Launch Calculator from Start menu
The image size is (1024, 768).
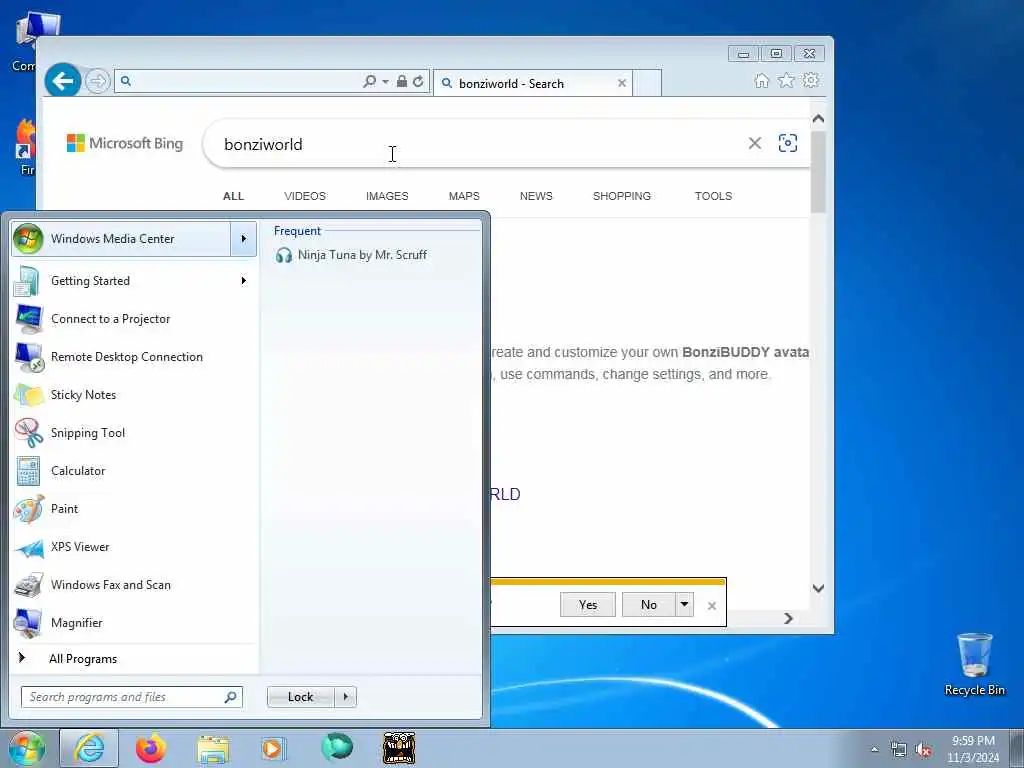coord(134,471)
